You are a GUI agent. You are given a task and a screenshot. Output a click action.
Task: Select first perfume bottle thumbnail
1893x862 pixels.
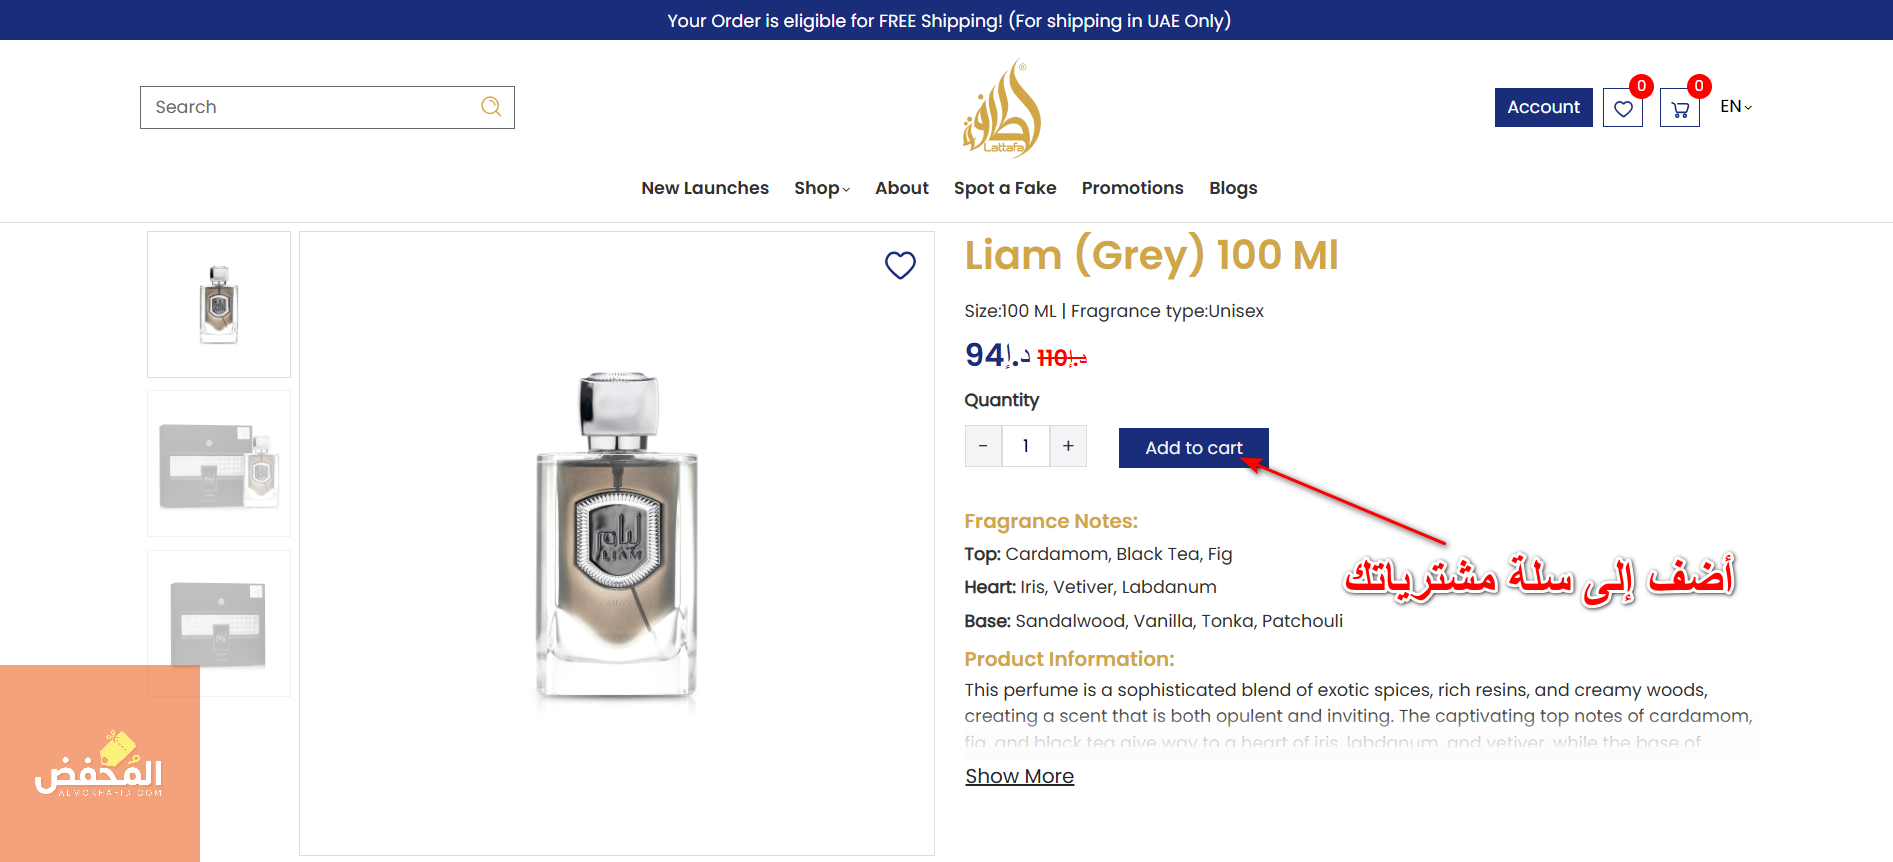[x=219, y=305]
